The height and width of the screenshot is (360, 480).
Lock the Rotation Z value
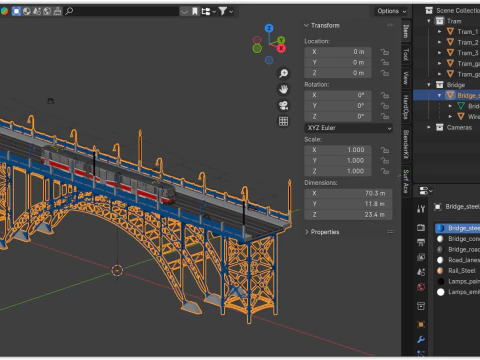[x=385, y=117]
